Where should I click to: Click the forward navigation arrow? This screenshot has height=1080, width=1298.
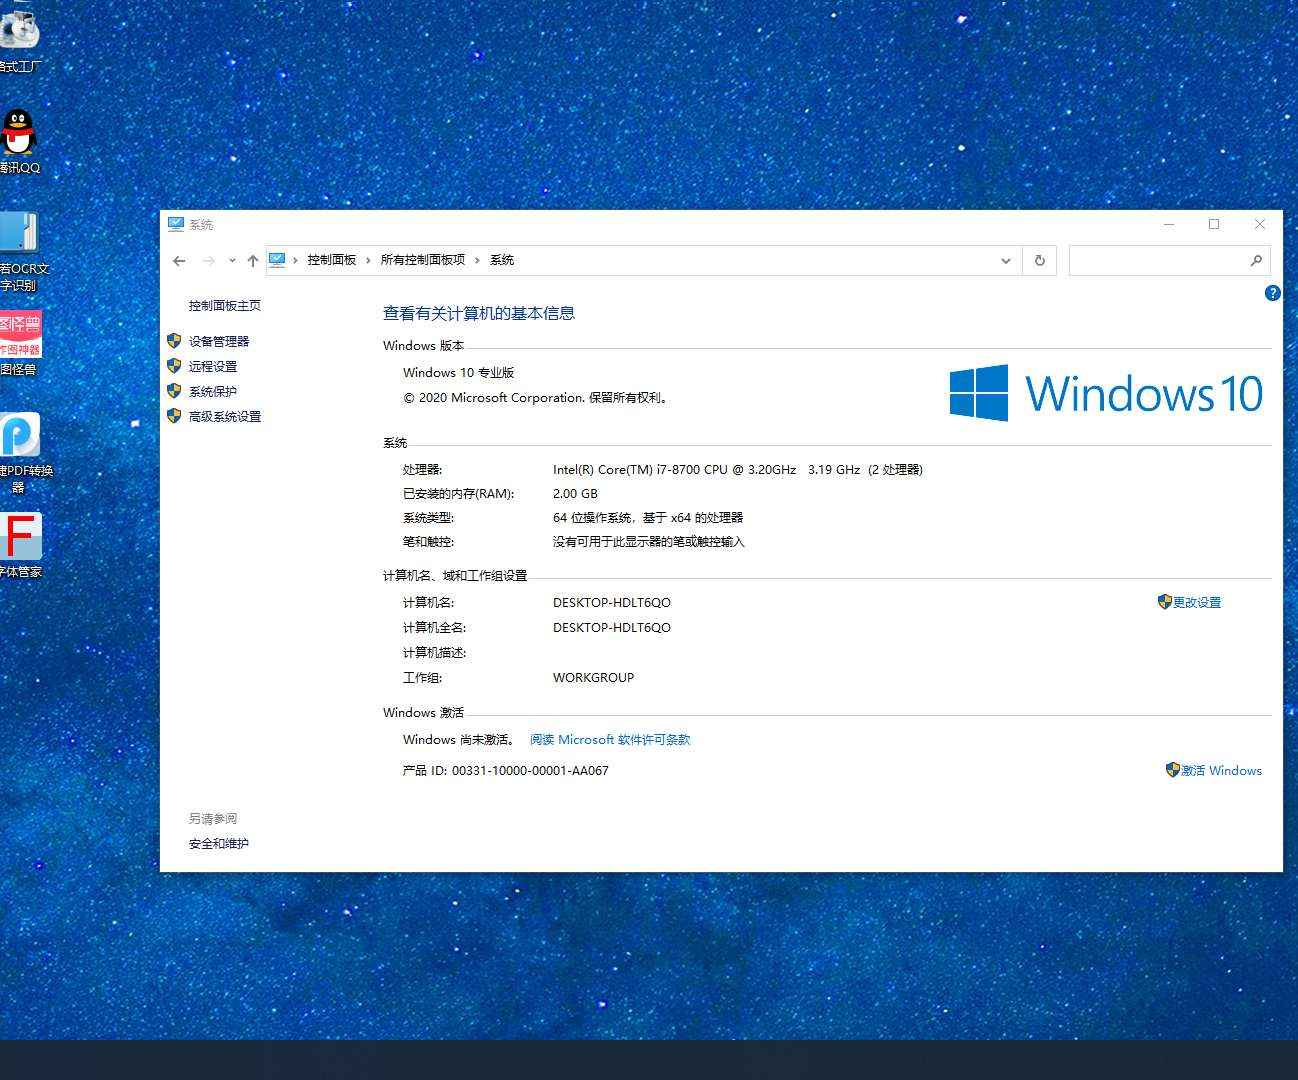(208, 260)
